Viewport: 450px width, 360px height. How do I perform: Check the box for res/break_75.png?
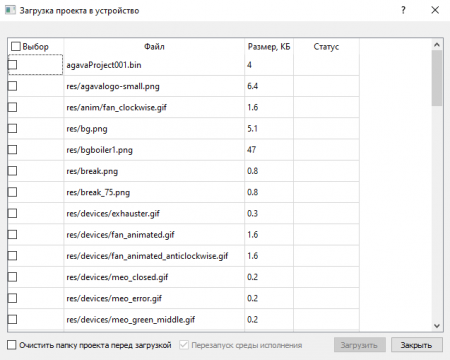point(12,192)
